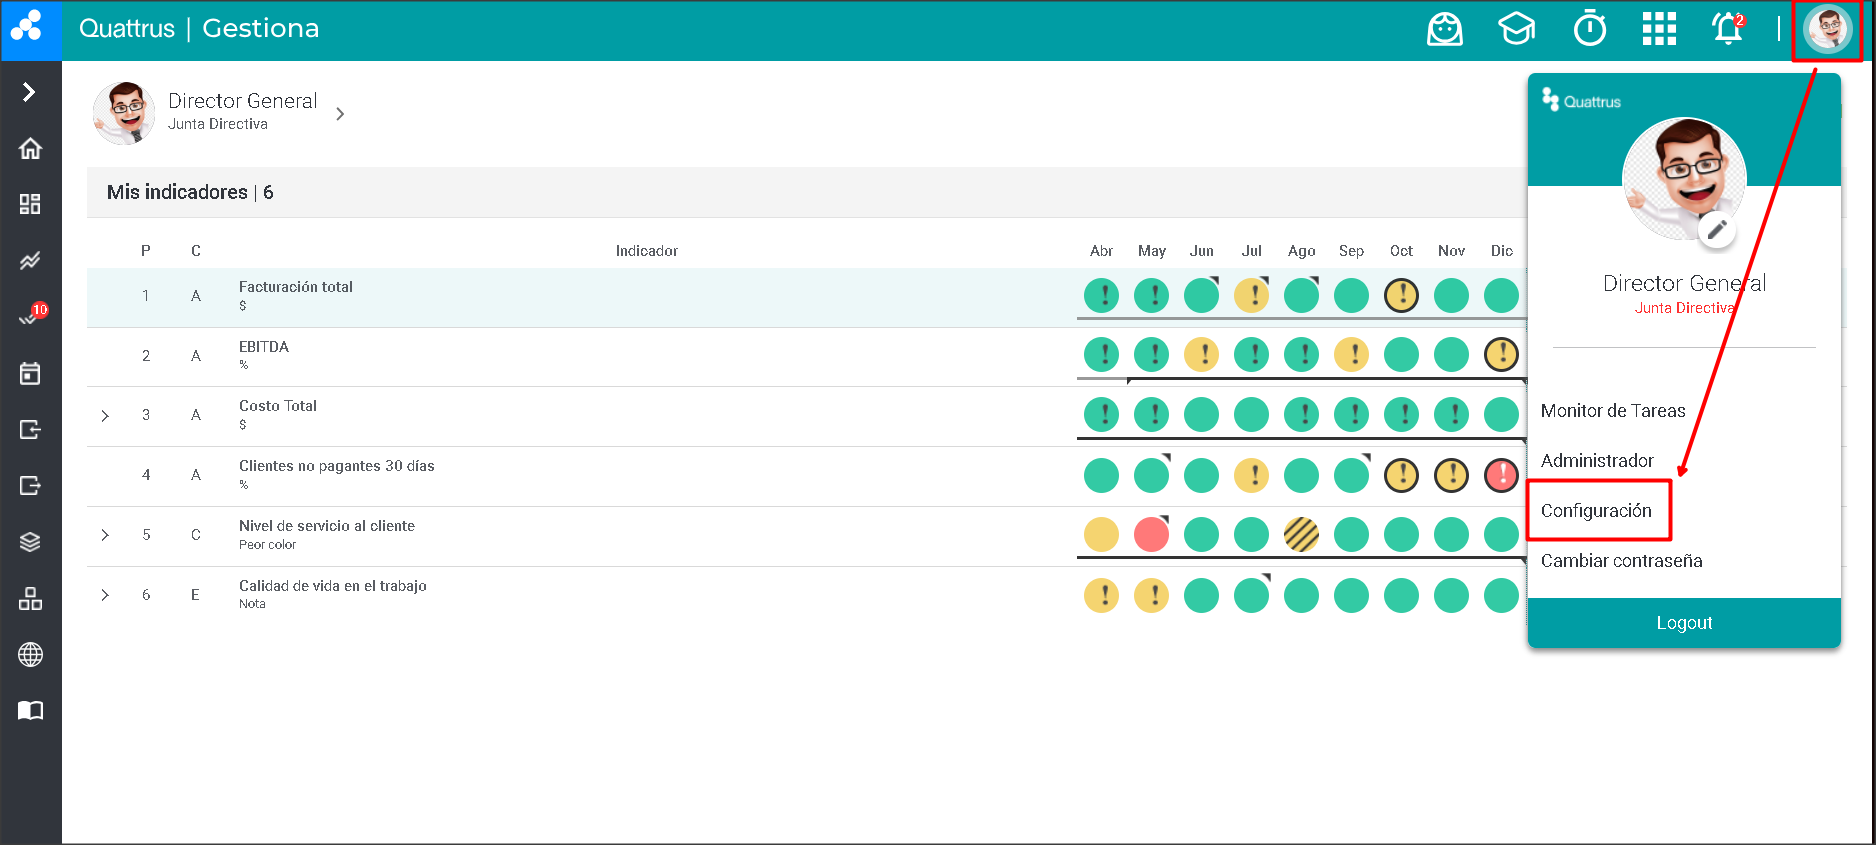
Task: Click the globe icon in sidebar
Action: 30,655
